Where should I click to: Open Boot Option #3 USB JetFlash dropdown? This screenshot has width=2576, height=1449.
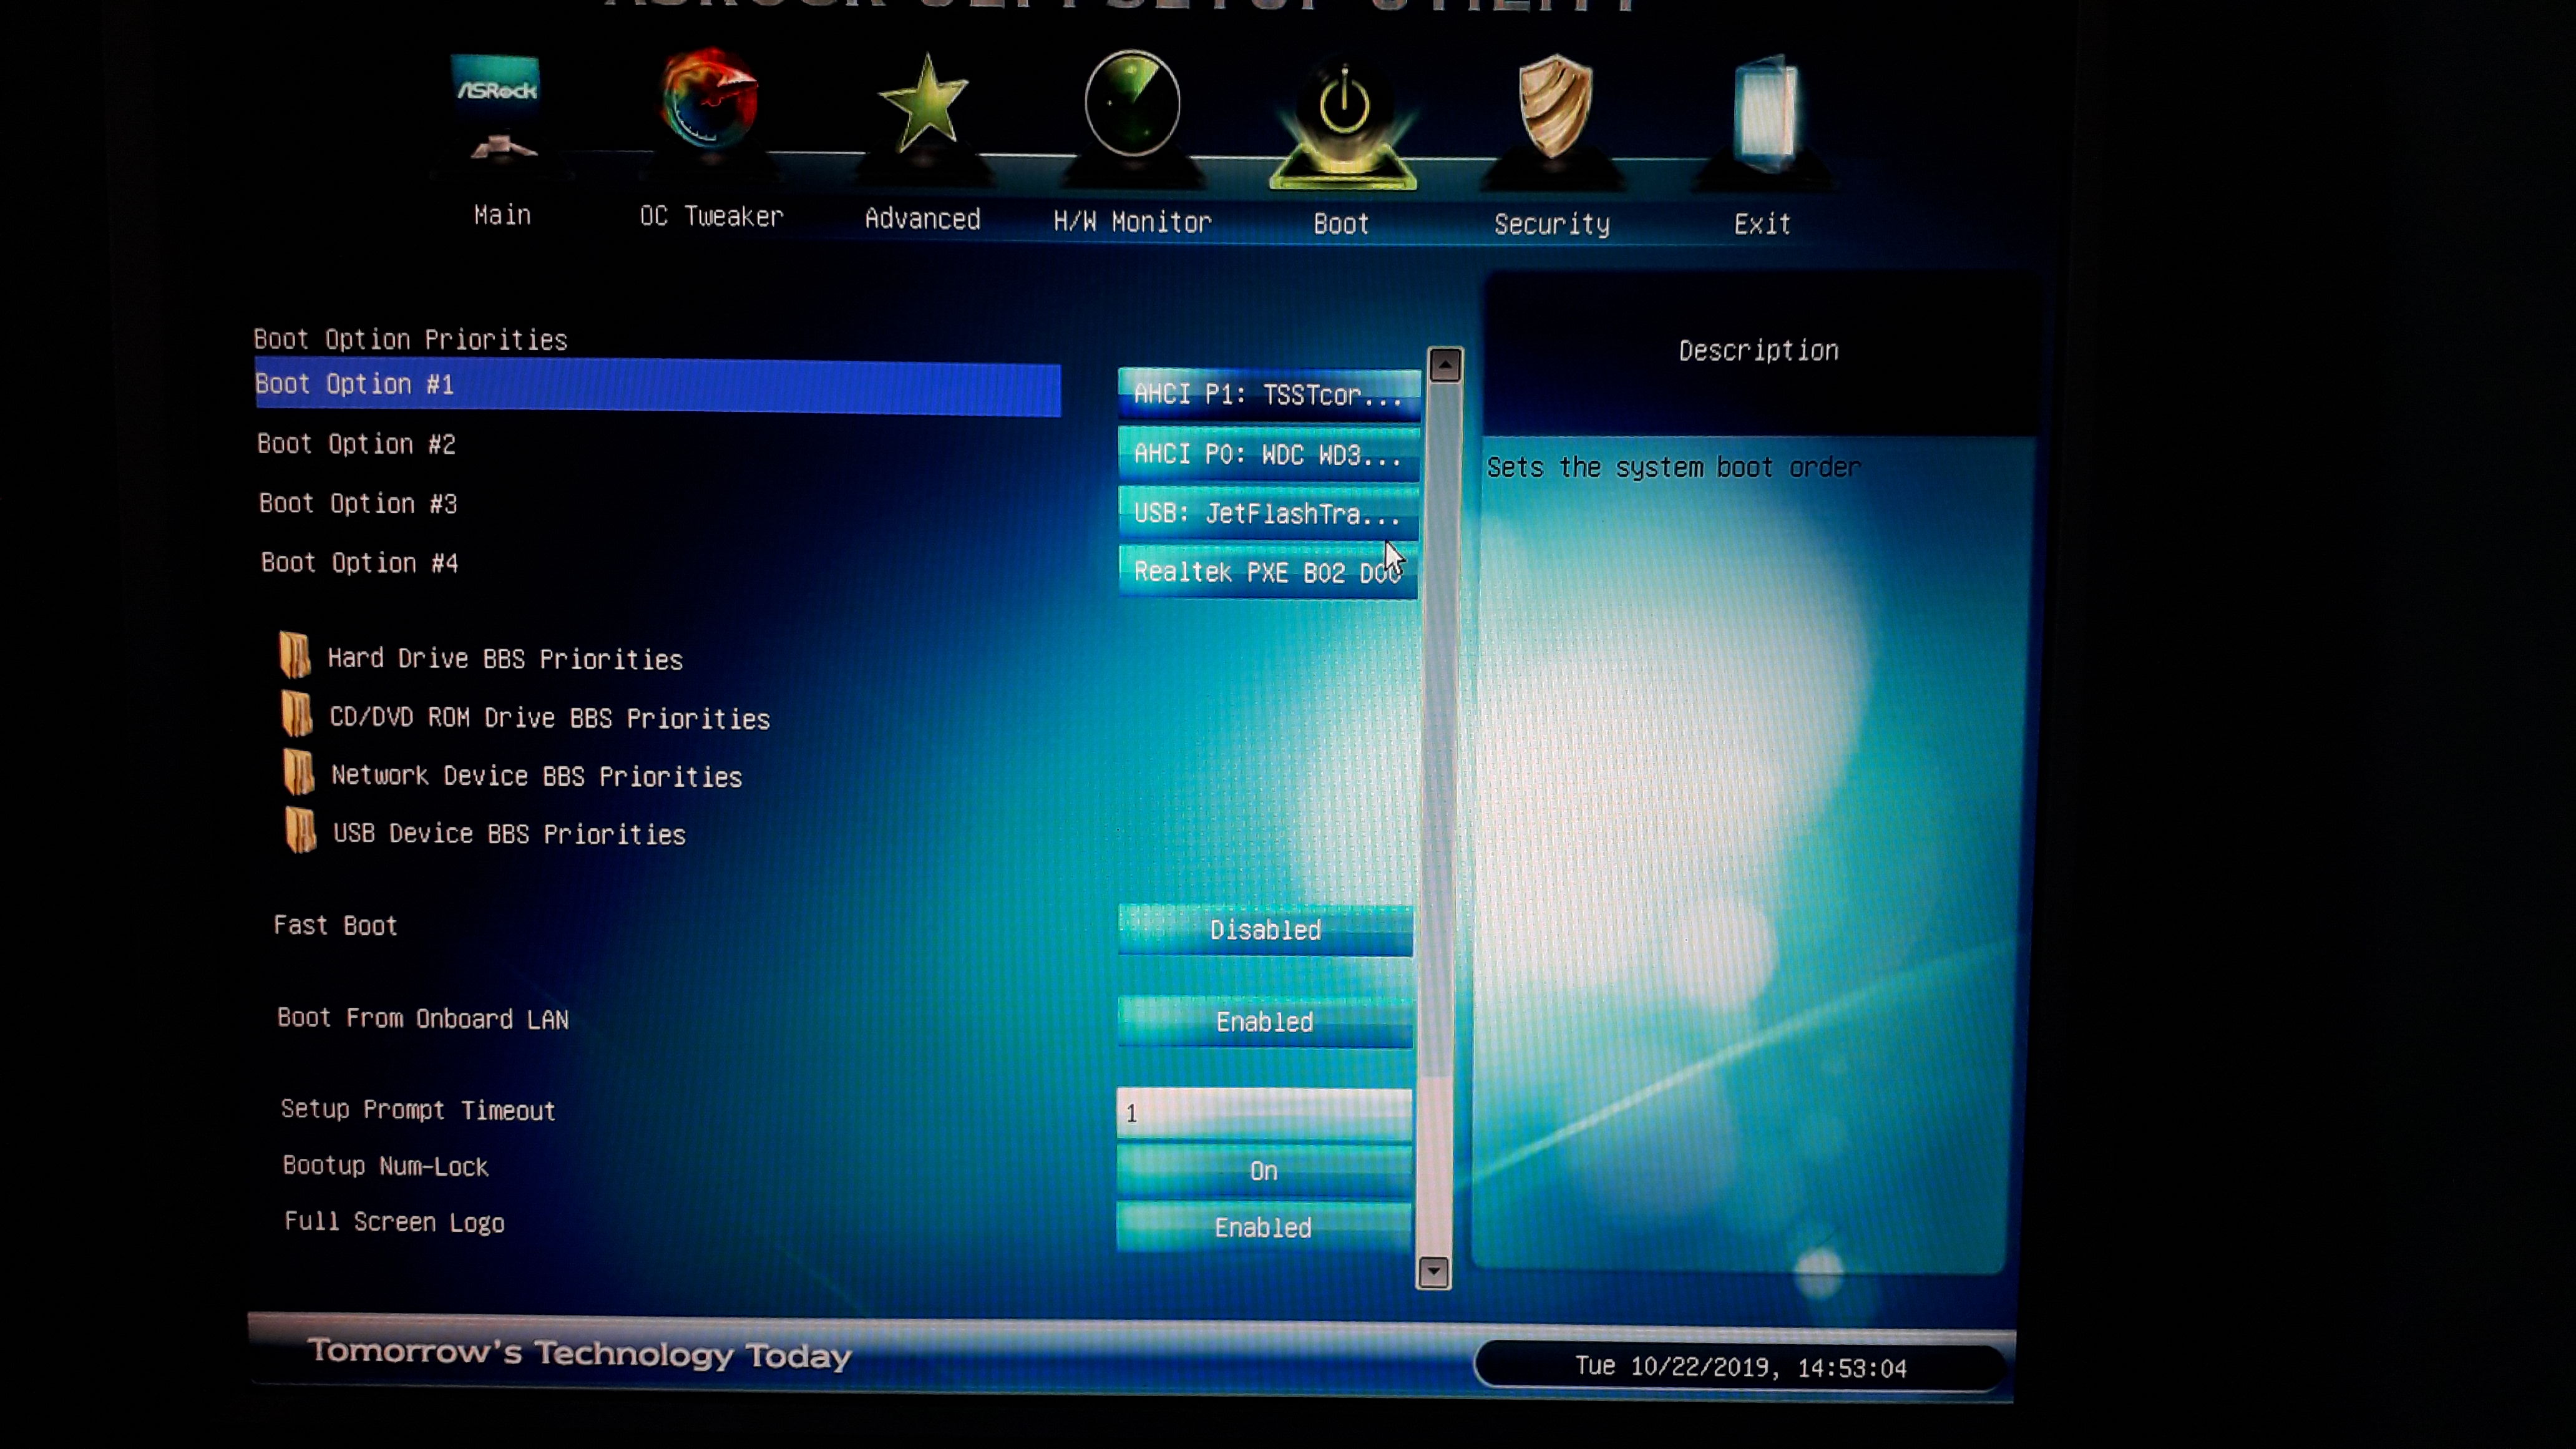[x=1268, y=513]
